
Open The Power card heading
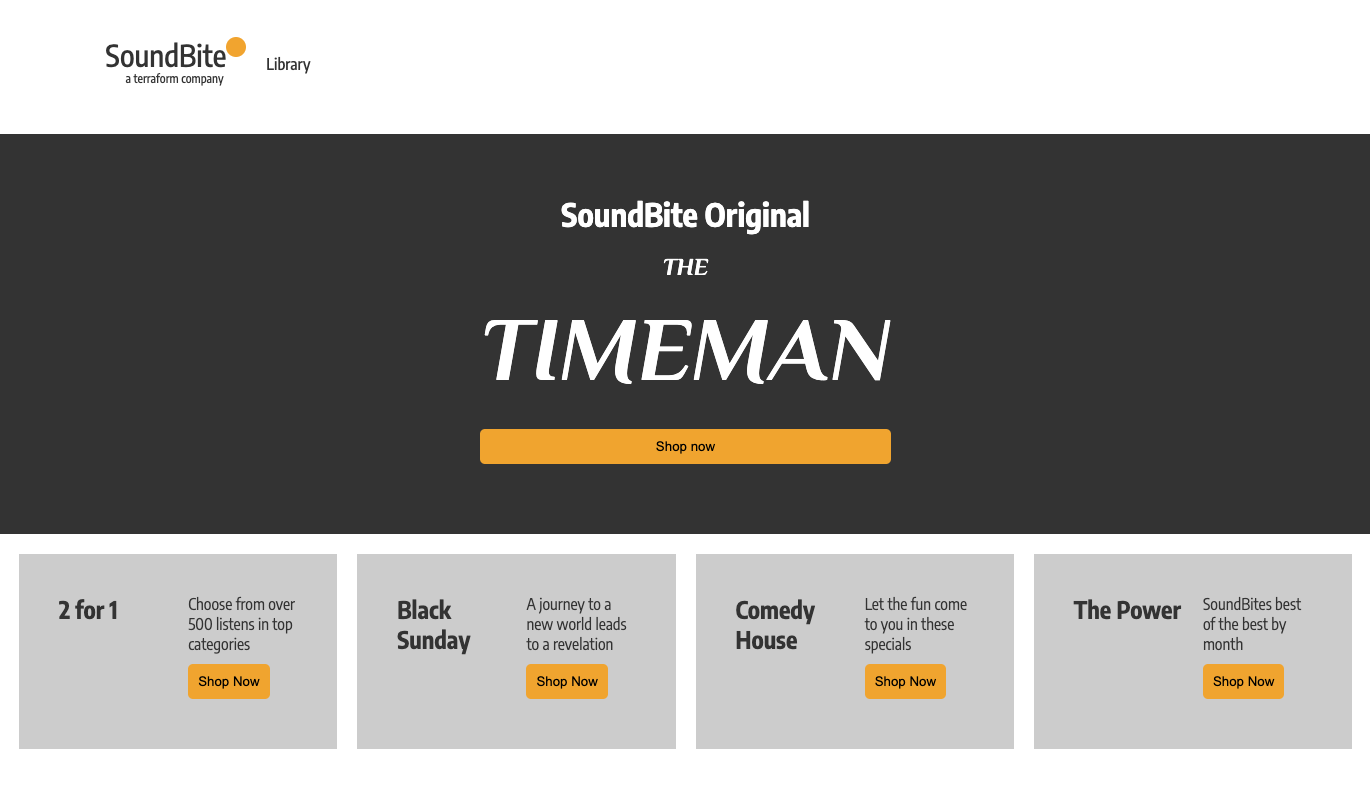[1127, 610]
